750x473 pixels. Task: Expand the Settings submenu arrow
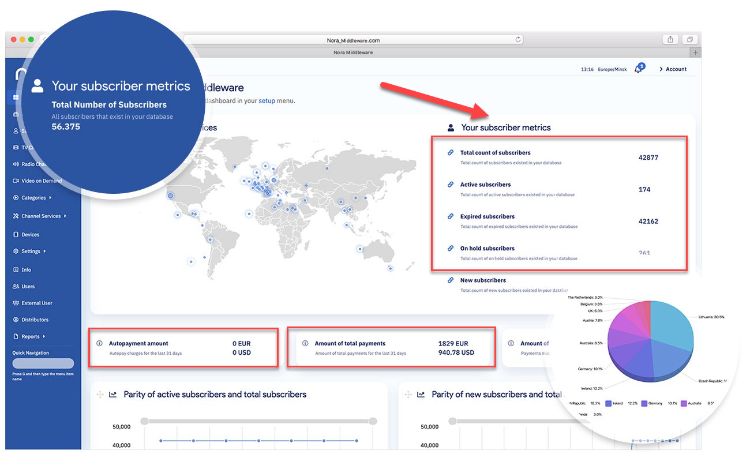point(44,251)
